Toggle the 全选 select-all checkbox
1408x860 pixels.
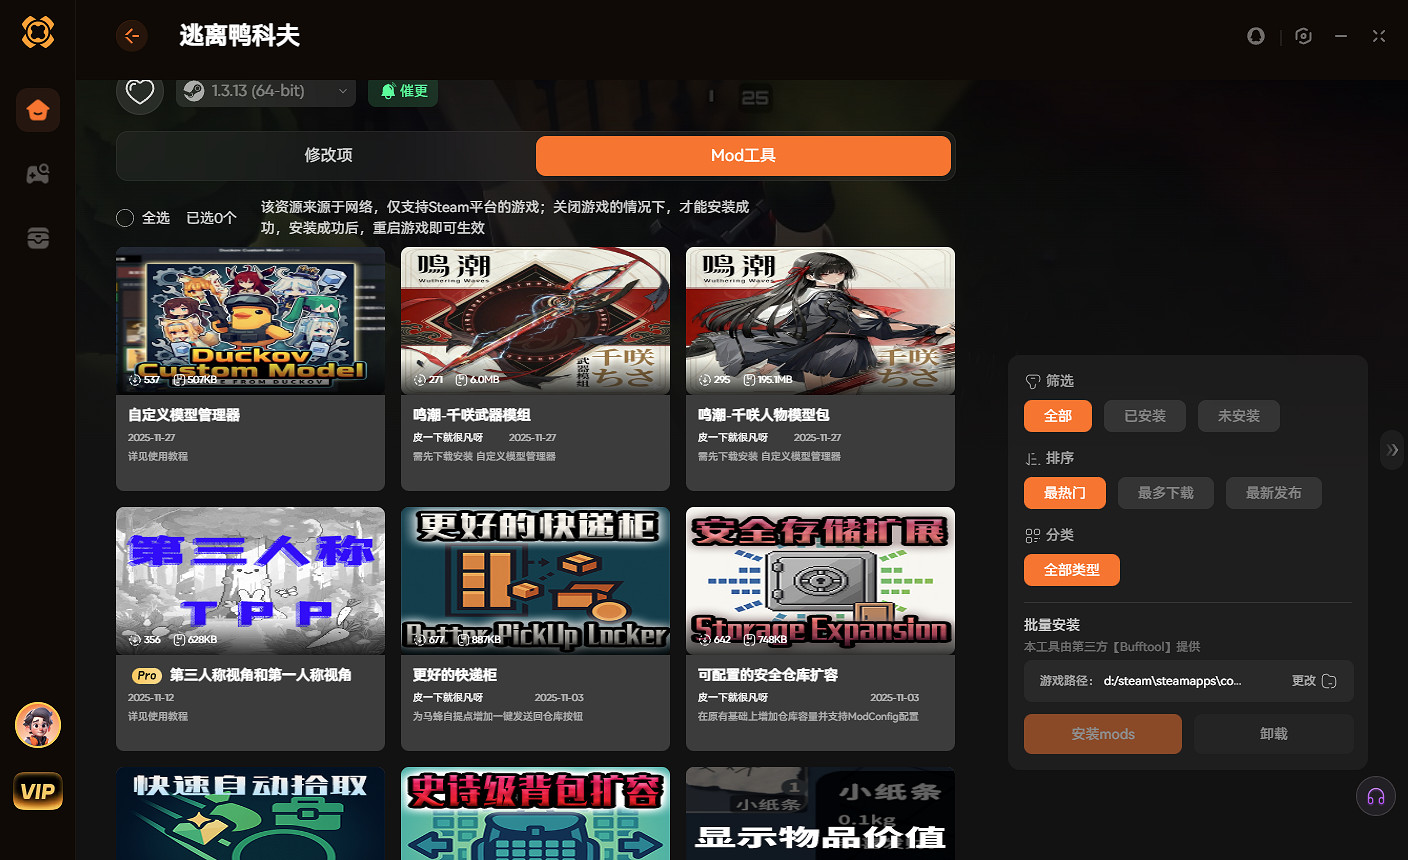124,217
